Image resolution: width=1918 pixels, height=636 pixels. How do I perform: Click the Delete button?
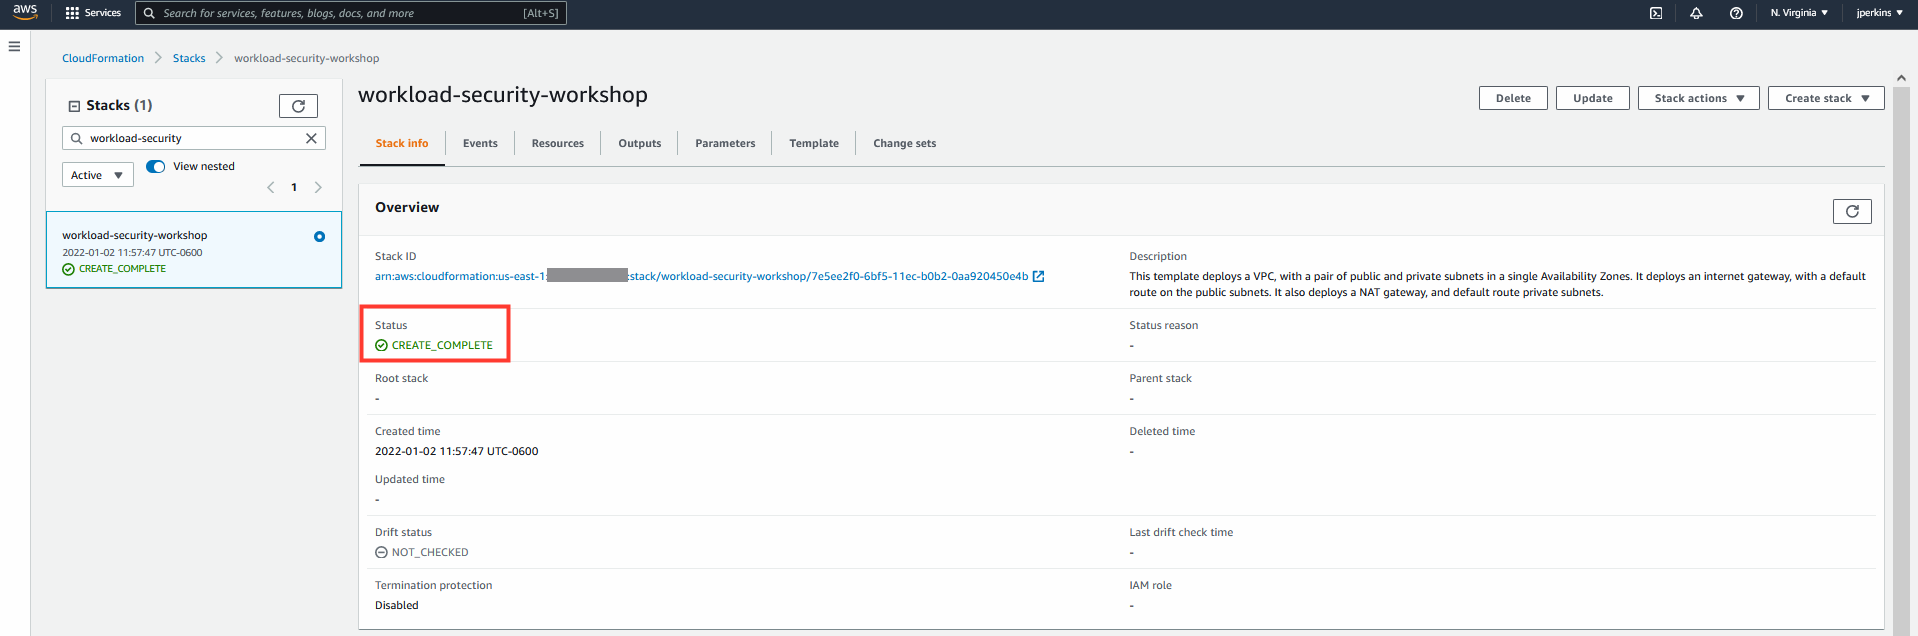pyautogui.click(x=1513, y=98)
